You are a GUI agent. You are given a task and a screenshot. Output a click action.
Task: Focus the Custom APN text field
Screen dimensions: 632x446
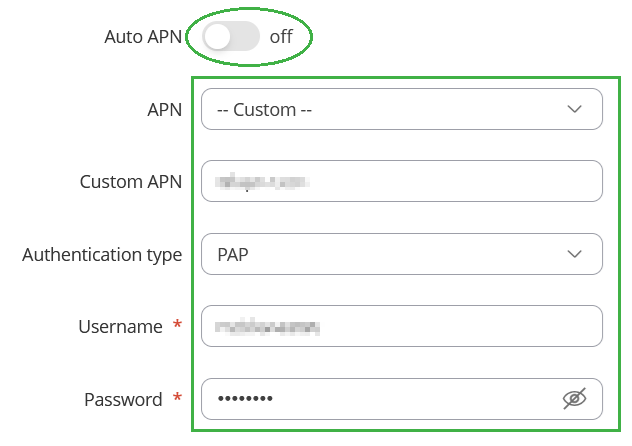click(x=401, y=182)
